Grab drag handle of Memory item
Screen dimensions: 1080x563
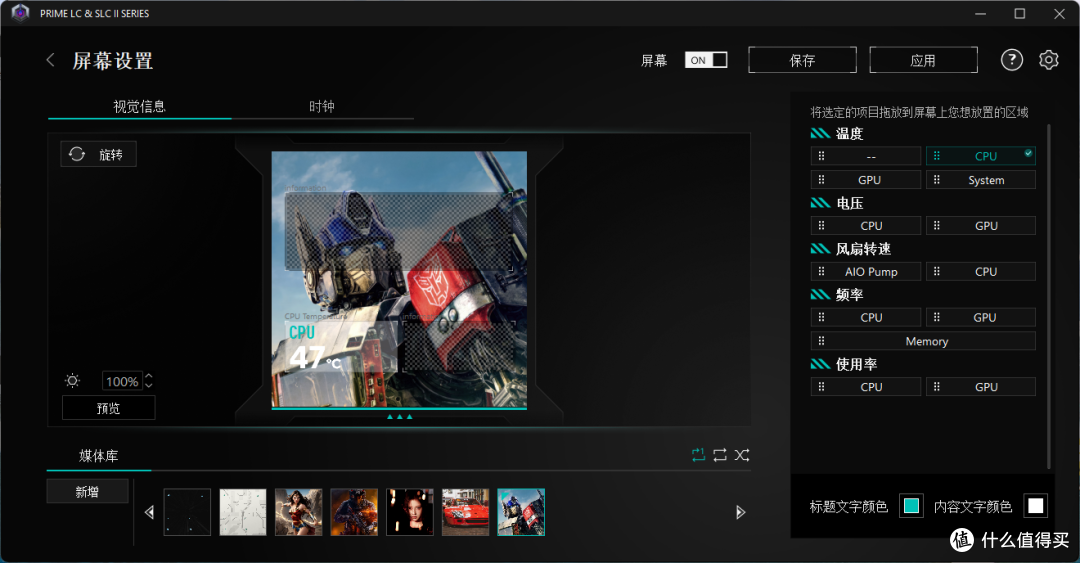pyautogui.click(x=821, y=340)
